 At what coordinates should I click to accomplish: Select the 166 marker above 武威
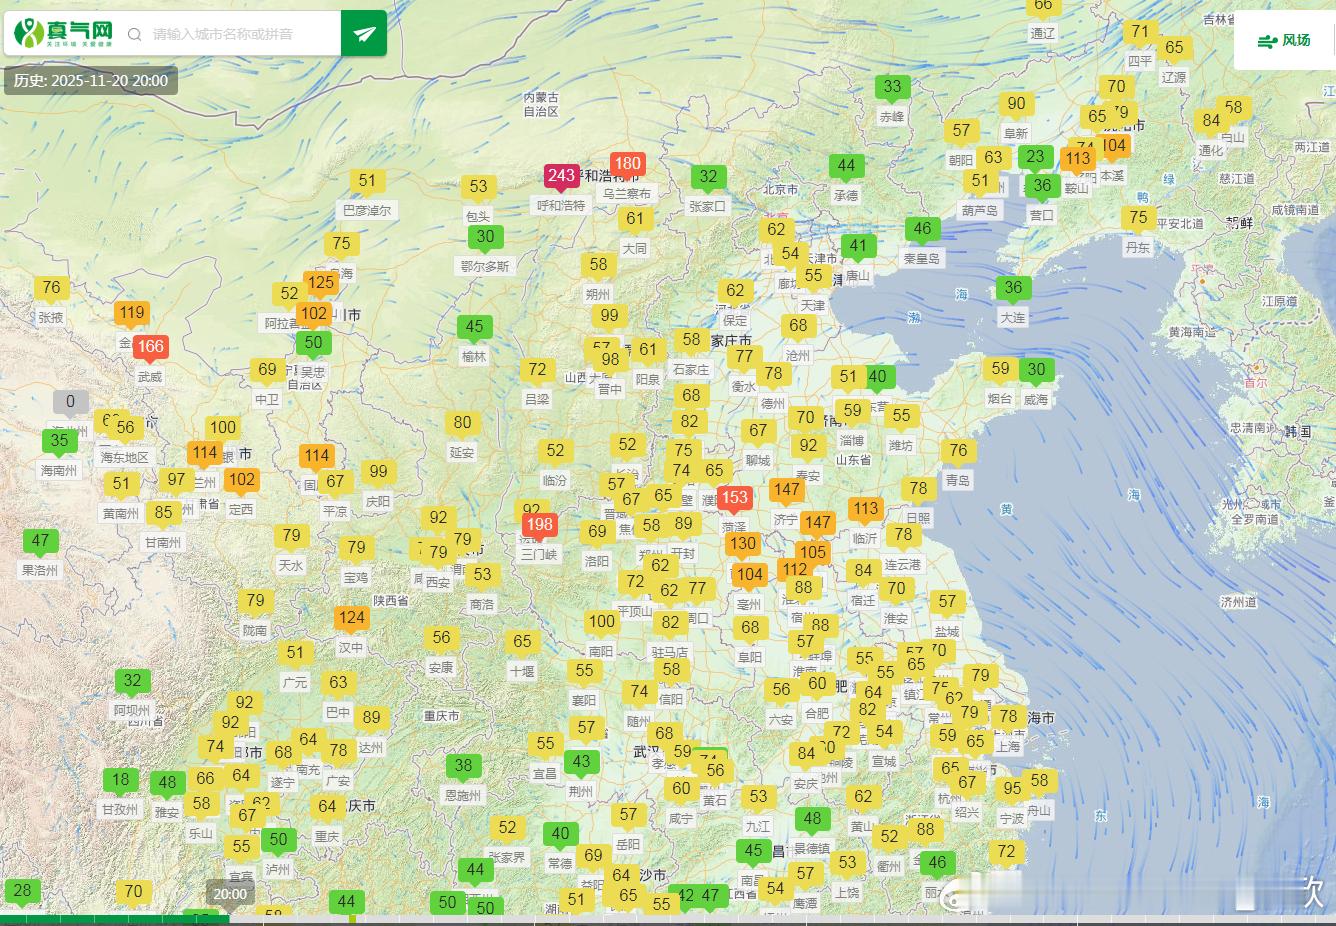[x=150, y=347]
